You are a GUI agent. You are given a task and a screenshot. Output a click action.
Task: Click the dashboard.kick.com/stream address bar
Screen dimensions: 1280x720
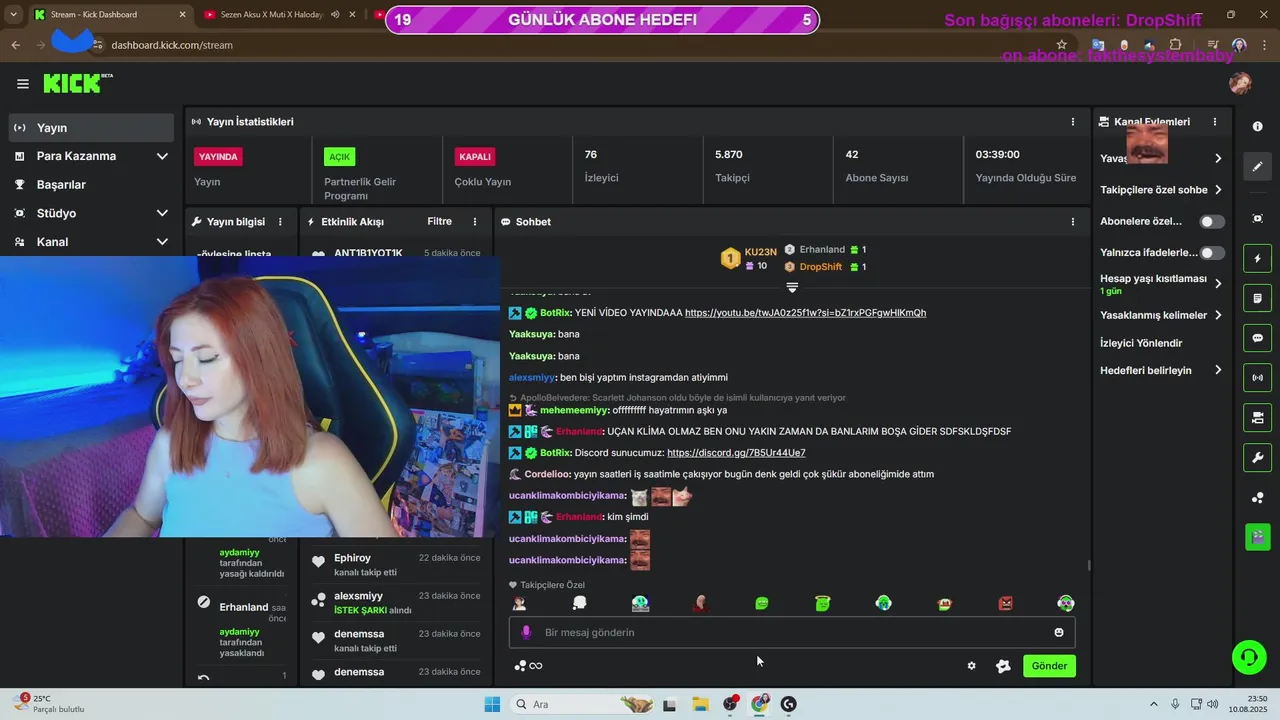tap(172, 45)
